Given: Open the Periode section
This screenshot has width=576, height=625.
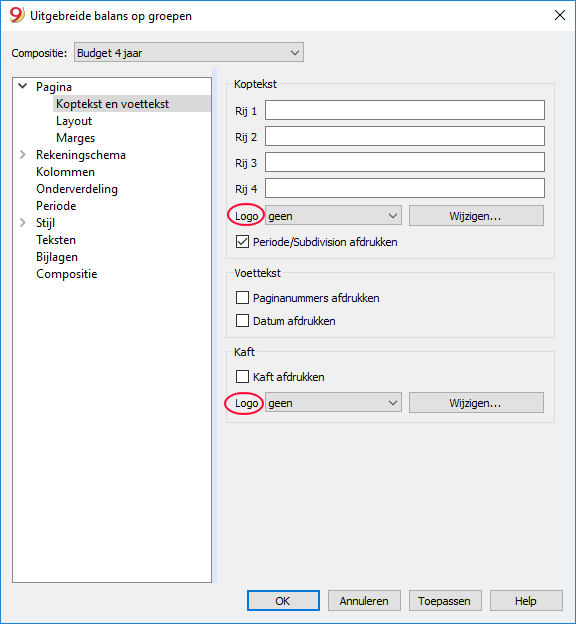Looking at the screenshot, I should (x=56, y=206).
